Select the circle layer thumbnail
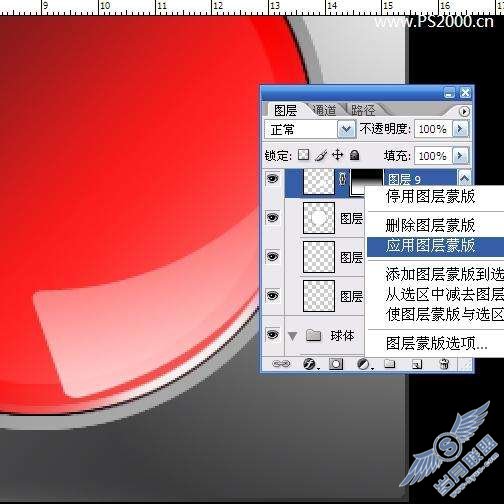The width and height of the screenshot is (504, 504). click(319, 218)
